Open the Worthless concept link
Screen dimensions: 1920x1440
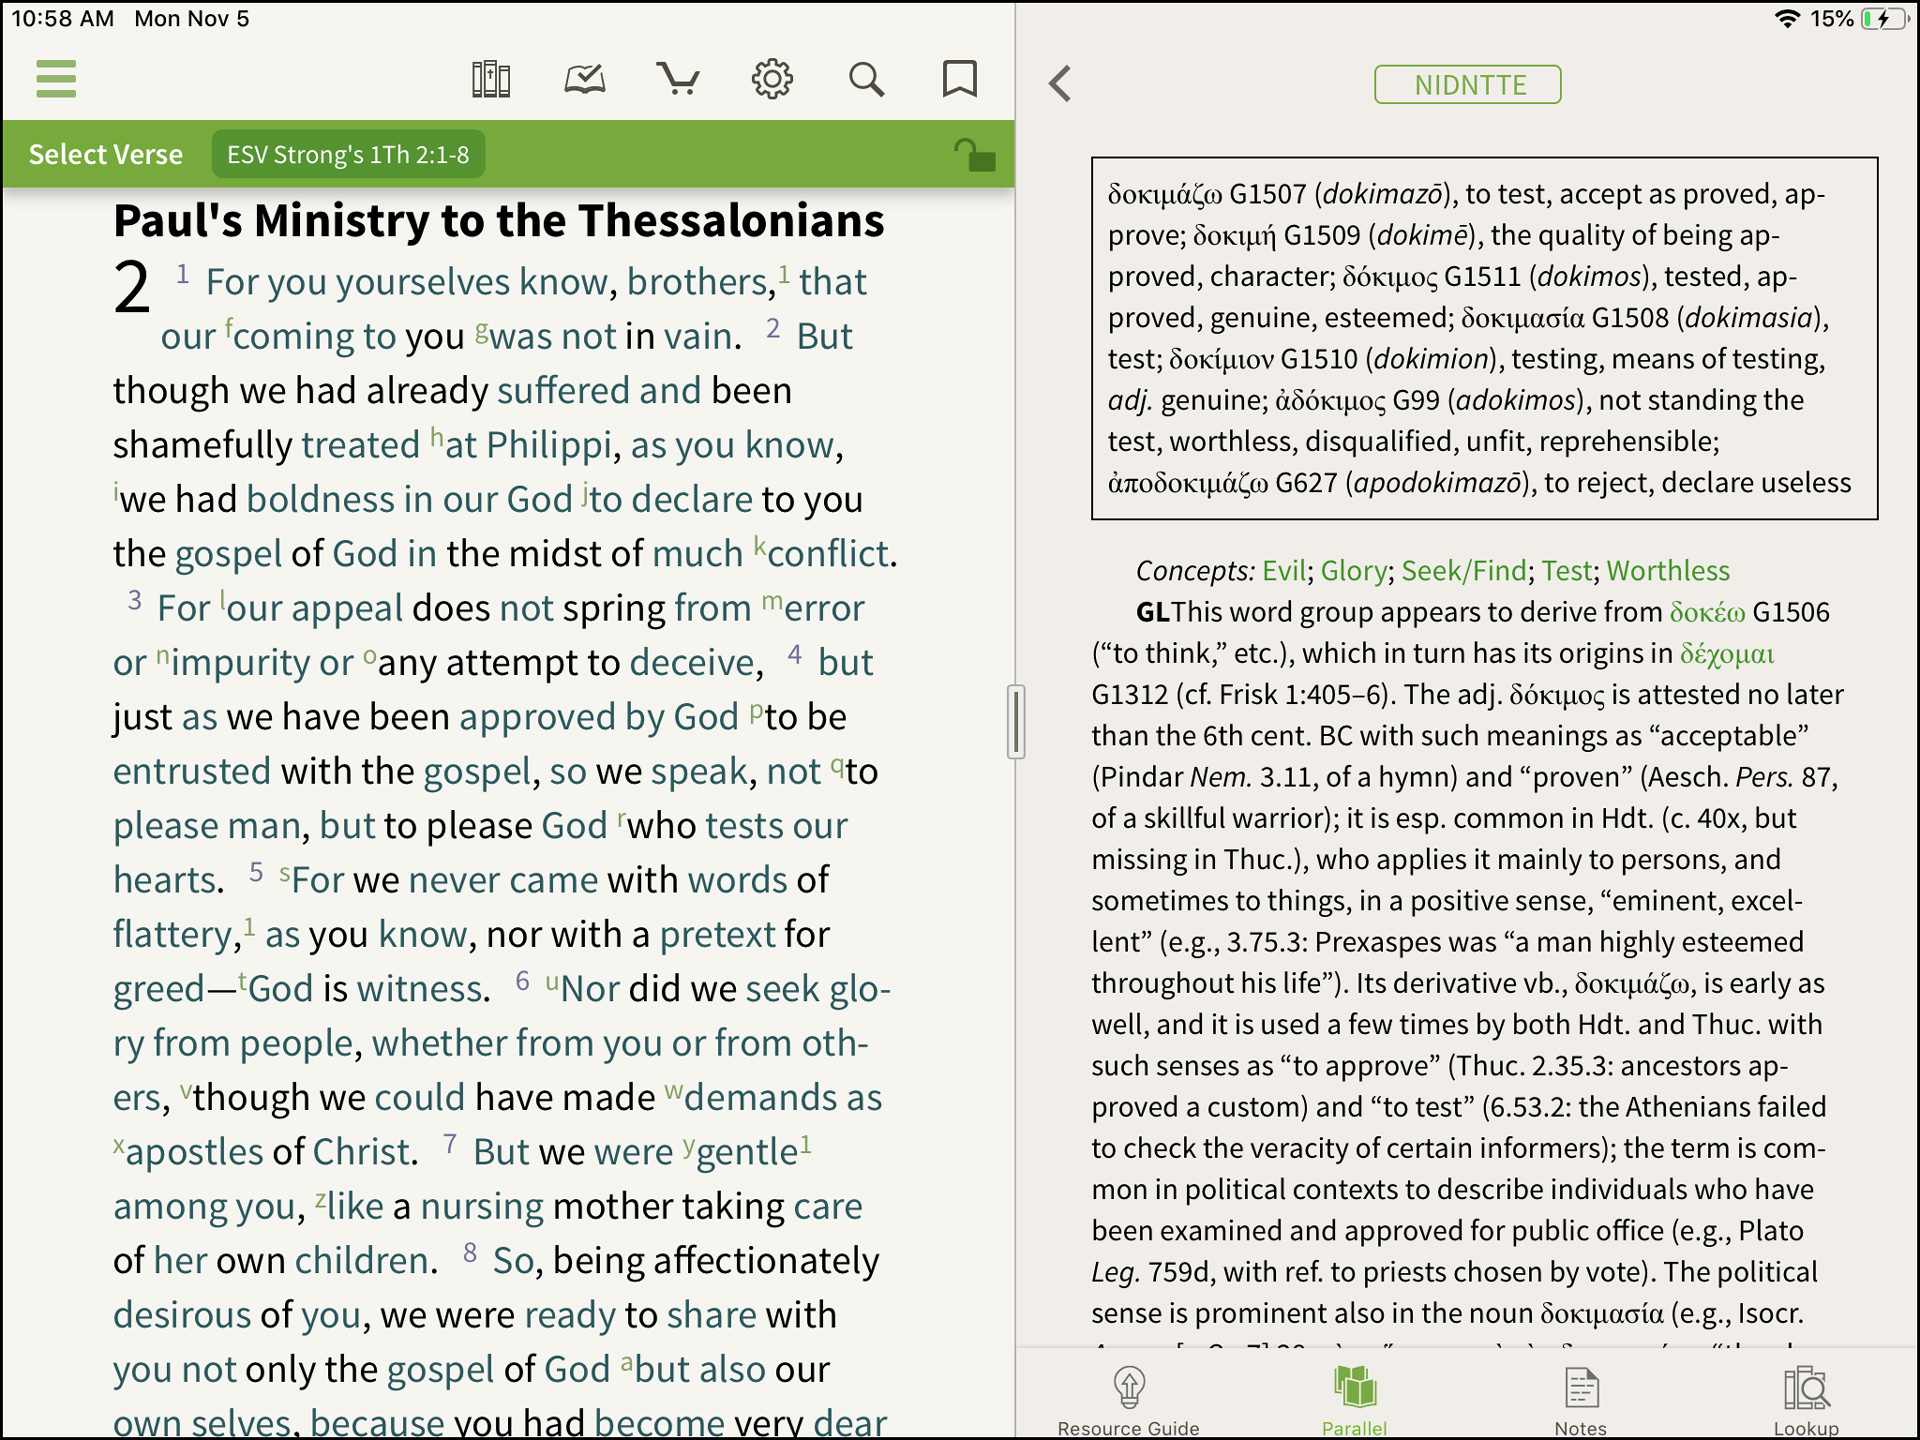coord(1668,571)
